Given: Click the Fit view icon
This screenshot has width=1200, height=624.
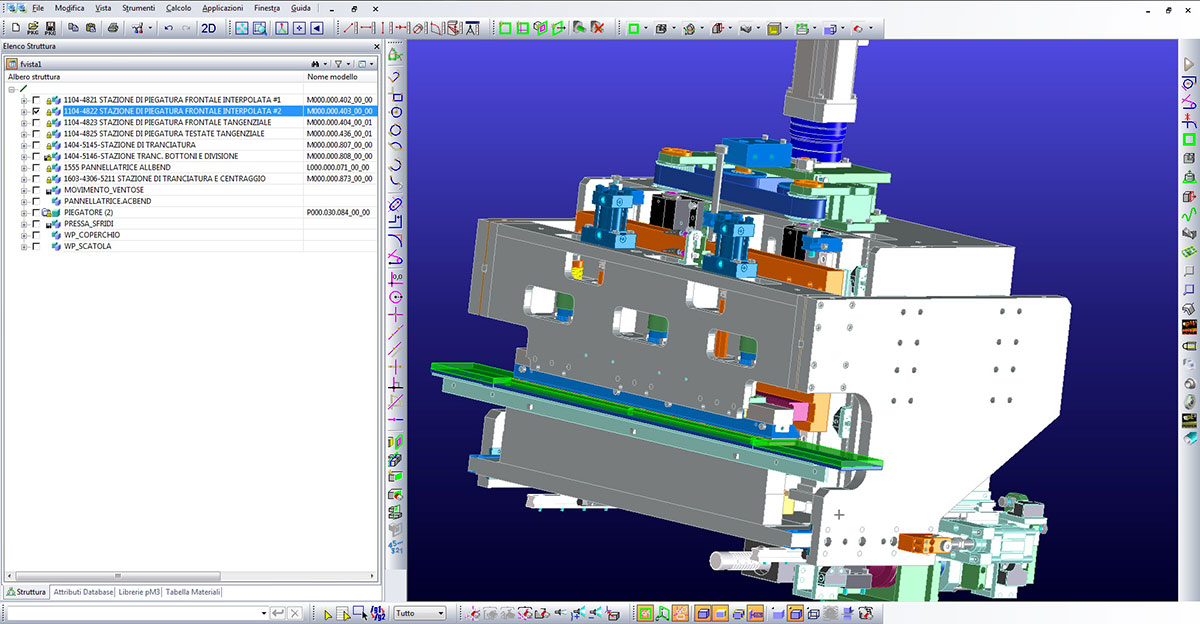Looking at the screenshot, I should point(241,28).
